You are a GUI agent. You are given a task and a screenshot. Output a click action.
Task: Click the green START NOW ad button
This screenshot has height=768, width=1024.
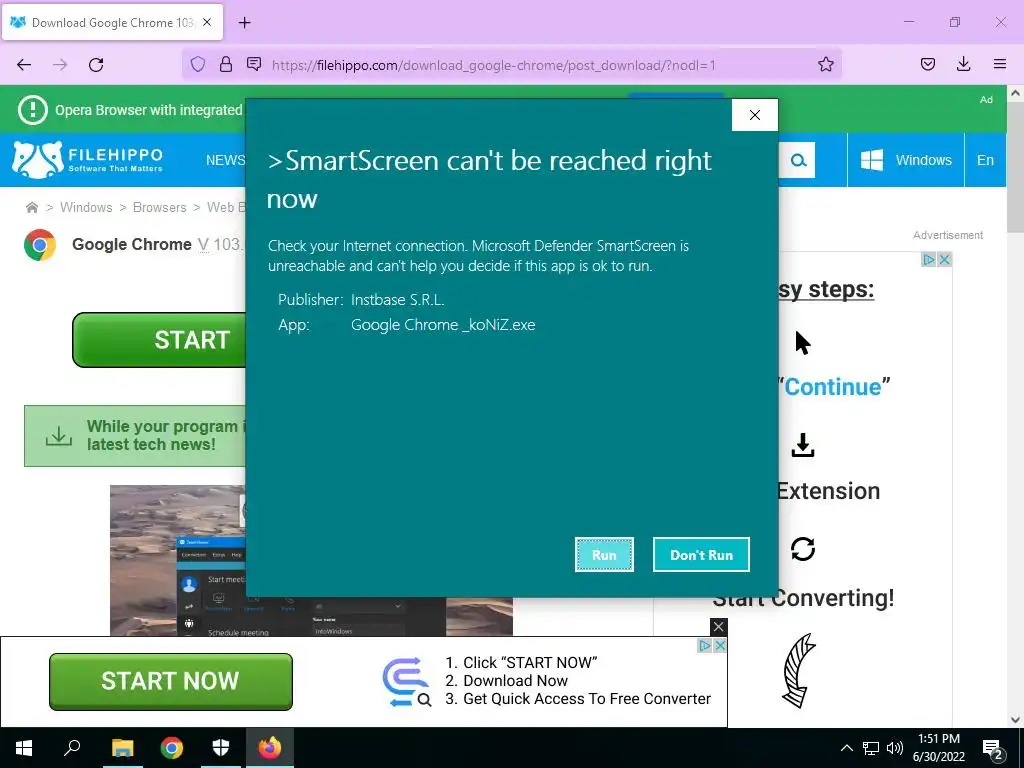pyautogui.click(x=170, y=681)
